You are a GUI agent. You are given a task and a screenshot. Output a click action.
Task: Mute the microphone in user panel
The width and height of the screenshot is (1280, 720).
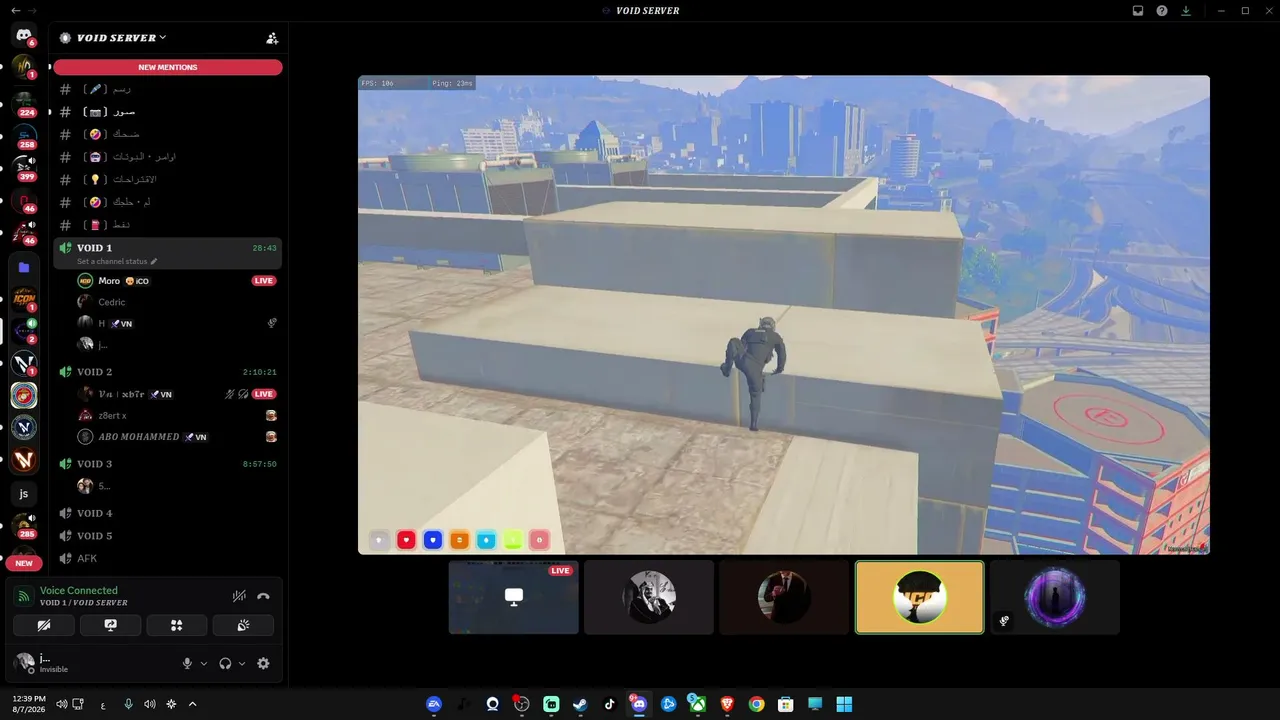pyautogui.click(x=187, y=663)
